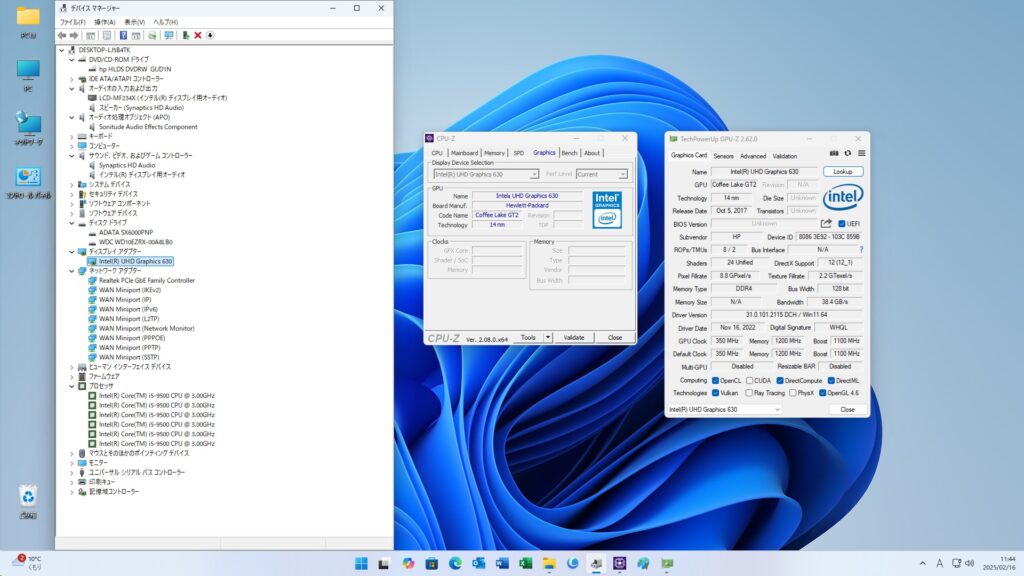
Task: Open the GPU-Z hamburger menu
Action: point(861,154)
